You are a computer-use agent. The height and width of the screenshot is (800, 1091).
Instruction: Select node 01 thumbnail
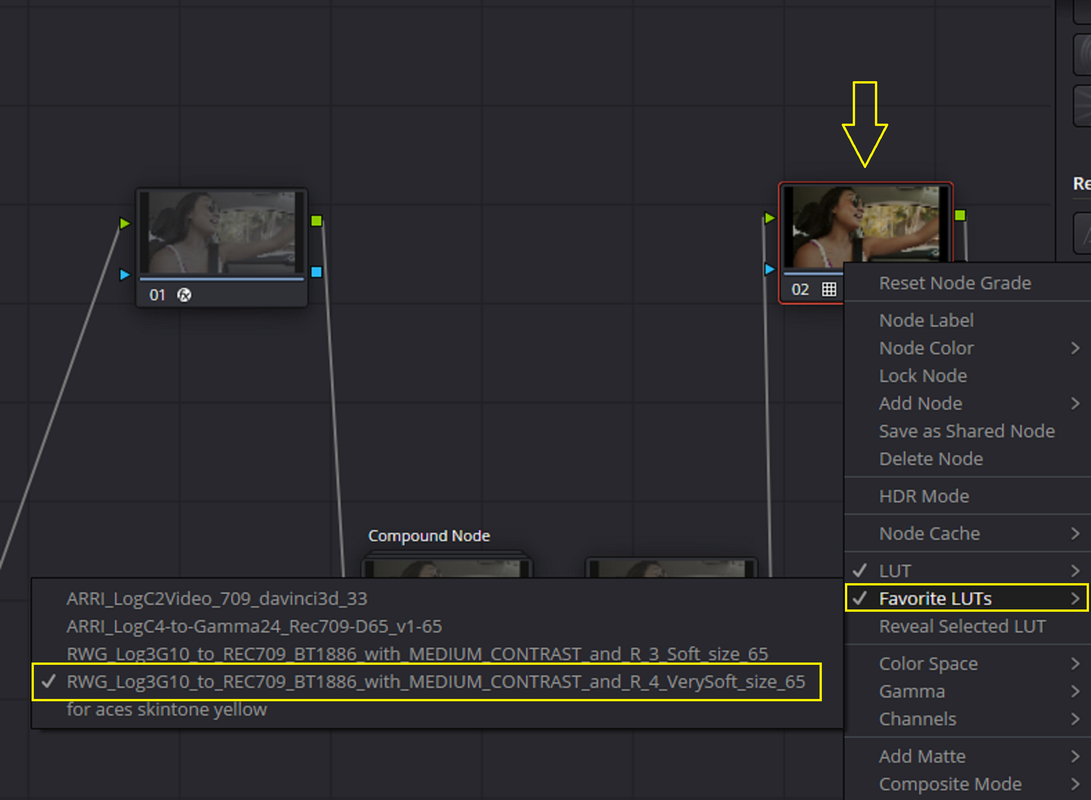click(x=221, y=232)
